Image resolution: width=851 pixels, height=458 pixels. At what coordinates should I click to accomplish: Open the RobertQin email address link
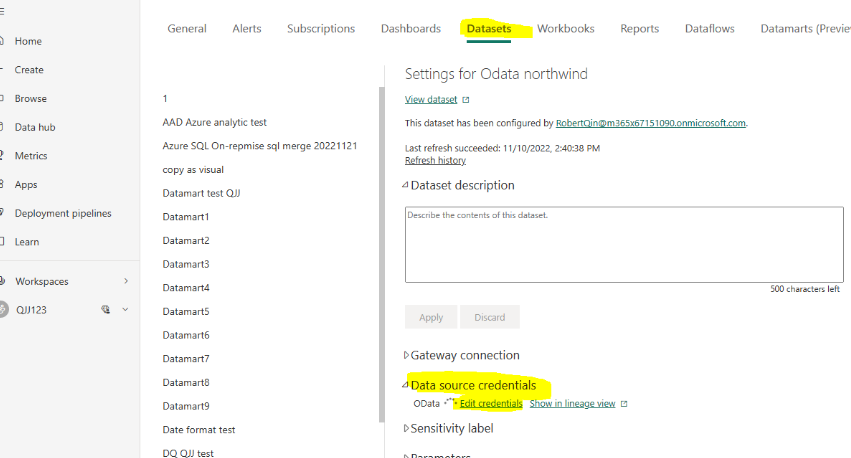click(651, 123)
